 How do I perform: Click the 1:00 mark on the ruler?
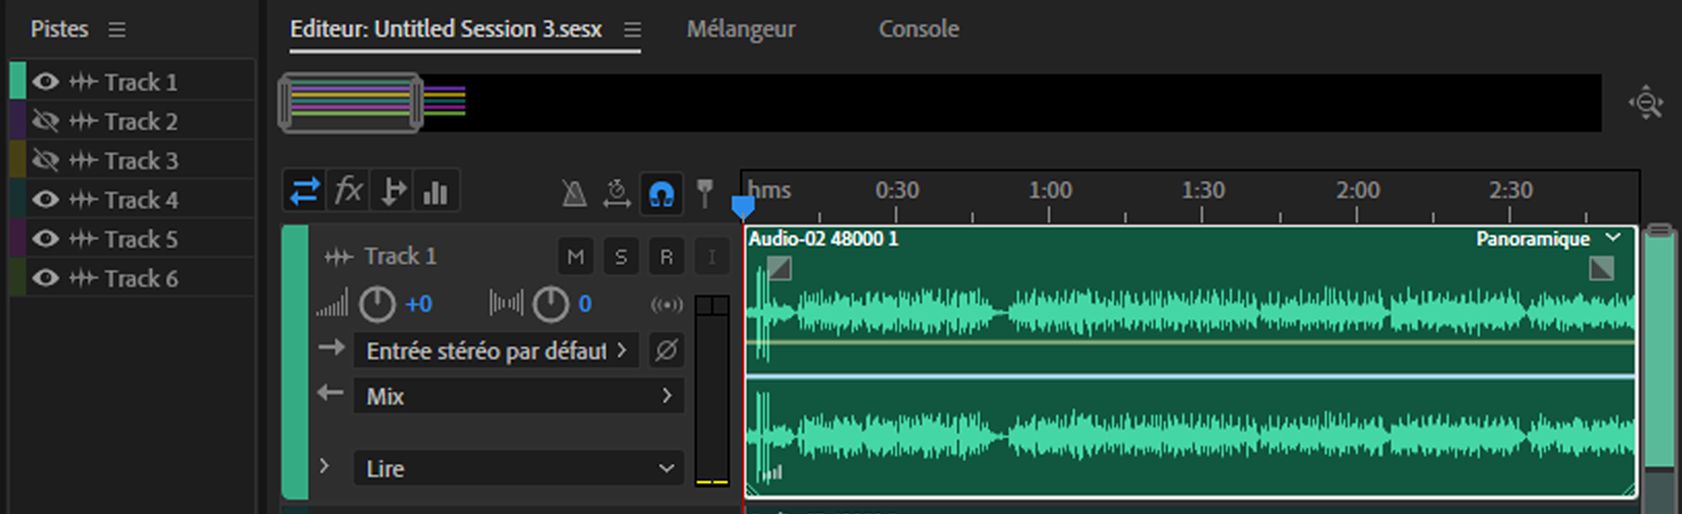click(1049, 190)
